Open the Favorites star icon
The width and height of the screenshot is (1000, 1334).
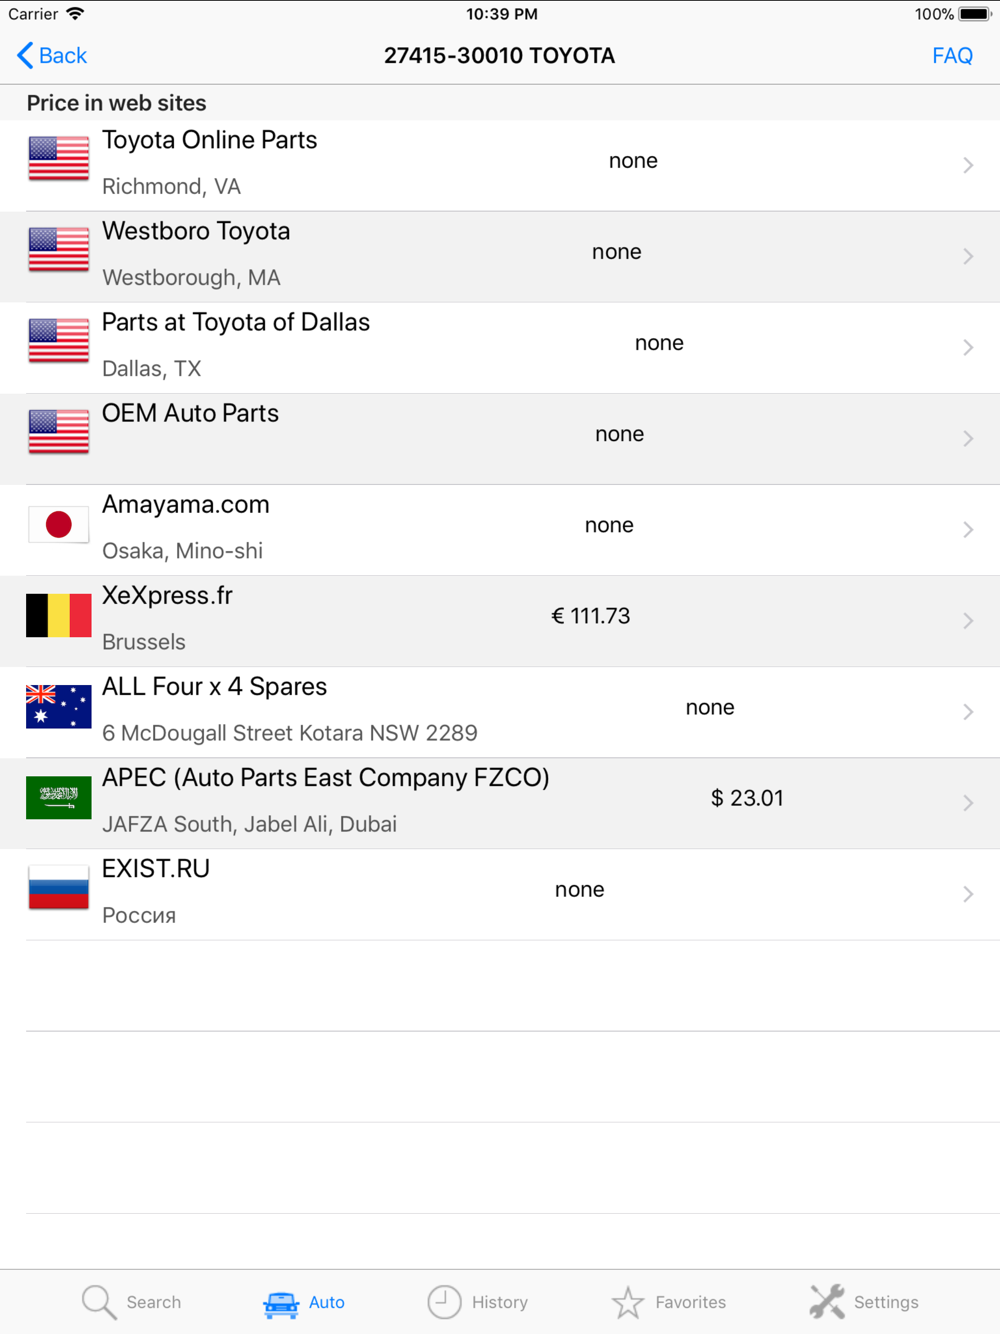[628, 1302]
